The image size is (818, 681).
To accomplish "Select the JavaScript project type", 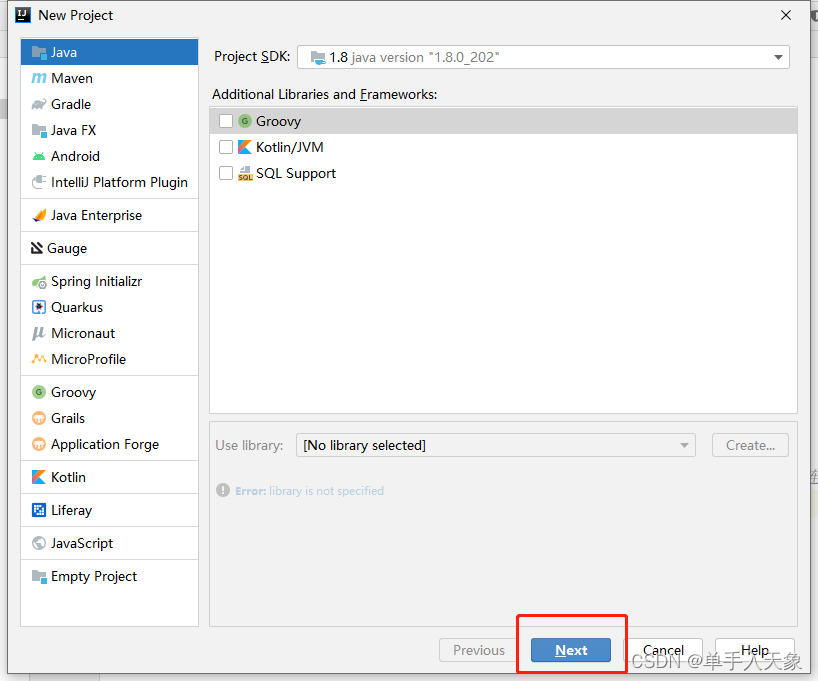I will 110,543.
